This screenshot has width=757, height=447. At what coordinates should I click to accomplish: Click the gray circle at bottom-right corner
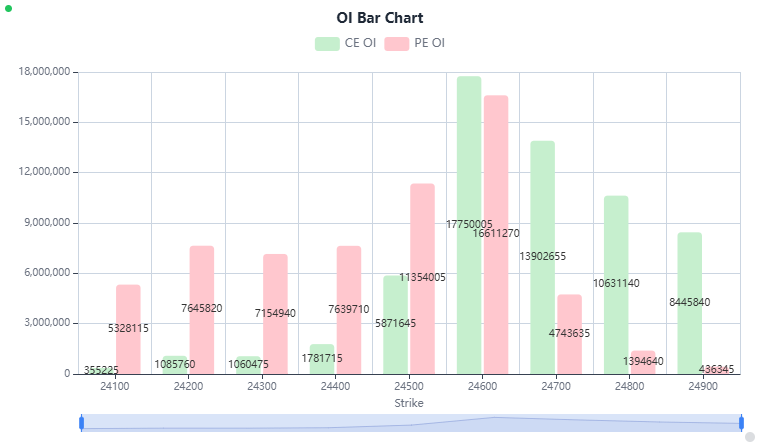pyautogui.click(x=750, y=437)
